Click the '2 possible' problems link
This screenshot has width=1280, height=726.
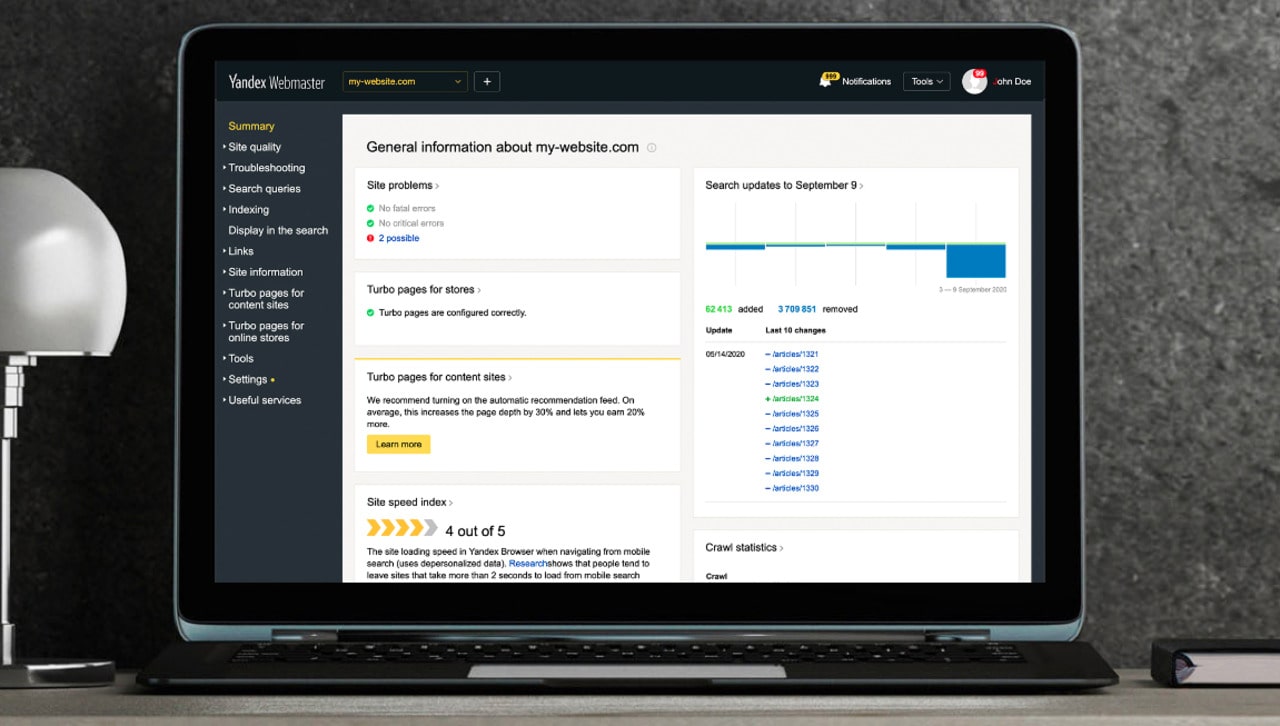(x=399, y=238)
